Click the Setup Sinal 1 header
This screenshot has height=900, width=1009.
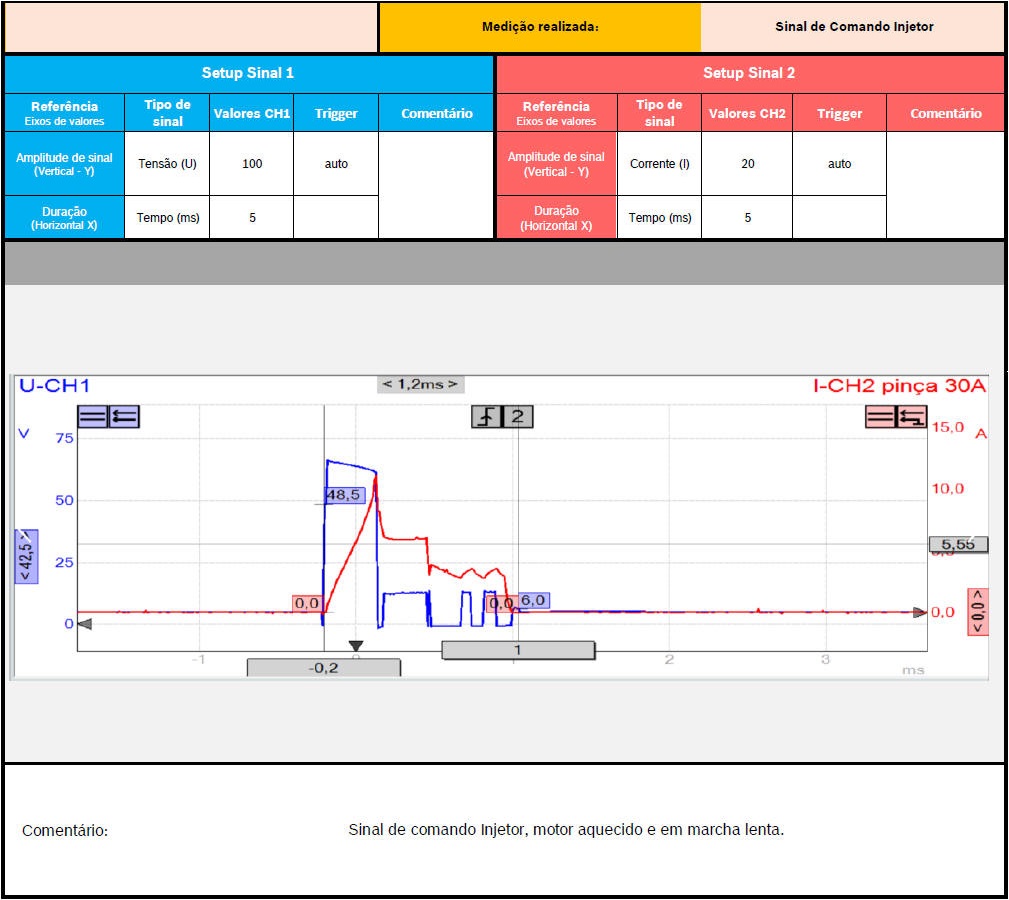pos(248,73)
